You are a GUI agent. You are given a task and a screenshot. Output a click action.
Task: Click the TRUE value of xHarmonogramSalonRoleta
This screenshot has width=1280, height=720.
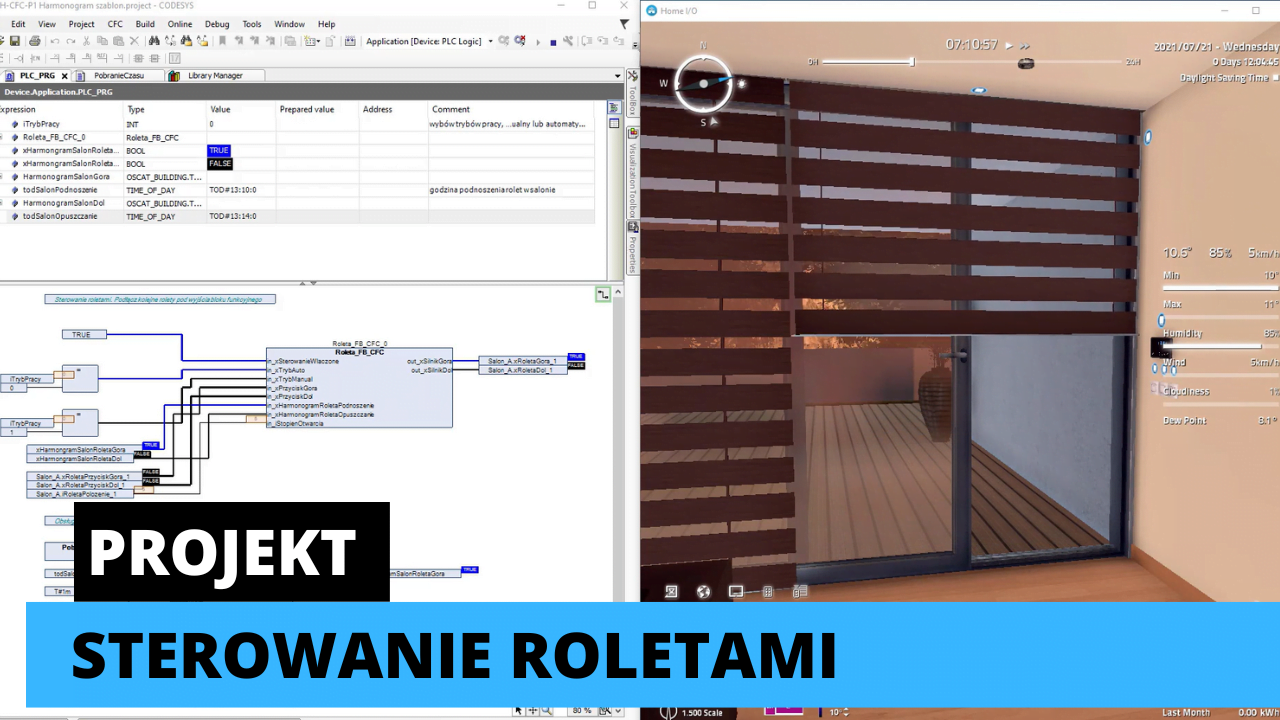point(218,151)
